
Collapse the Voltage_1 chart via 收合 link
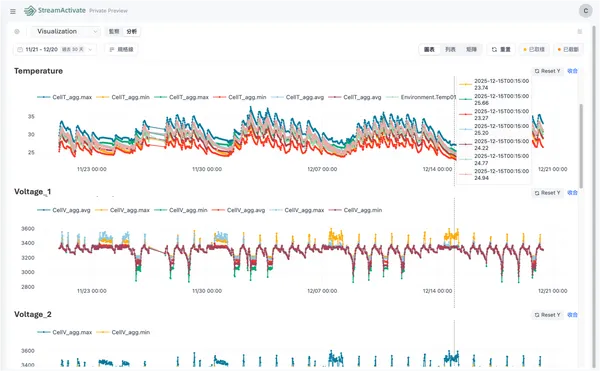(x=572, y=193)
